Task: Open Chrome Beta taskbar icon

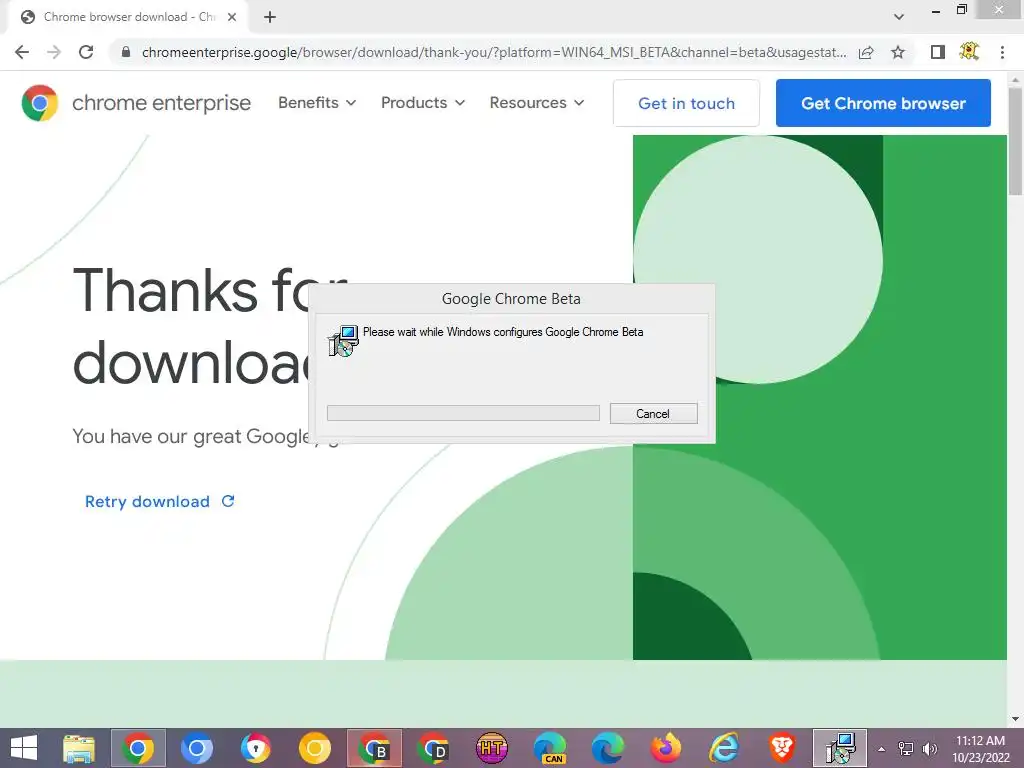Action: [374, 748]
